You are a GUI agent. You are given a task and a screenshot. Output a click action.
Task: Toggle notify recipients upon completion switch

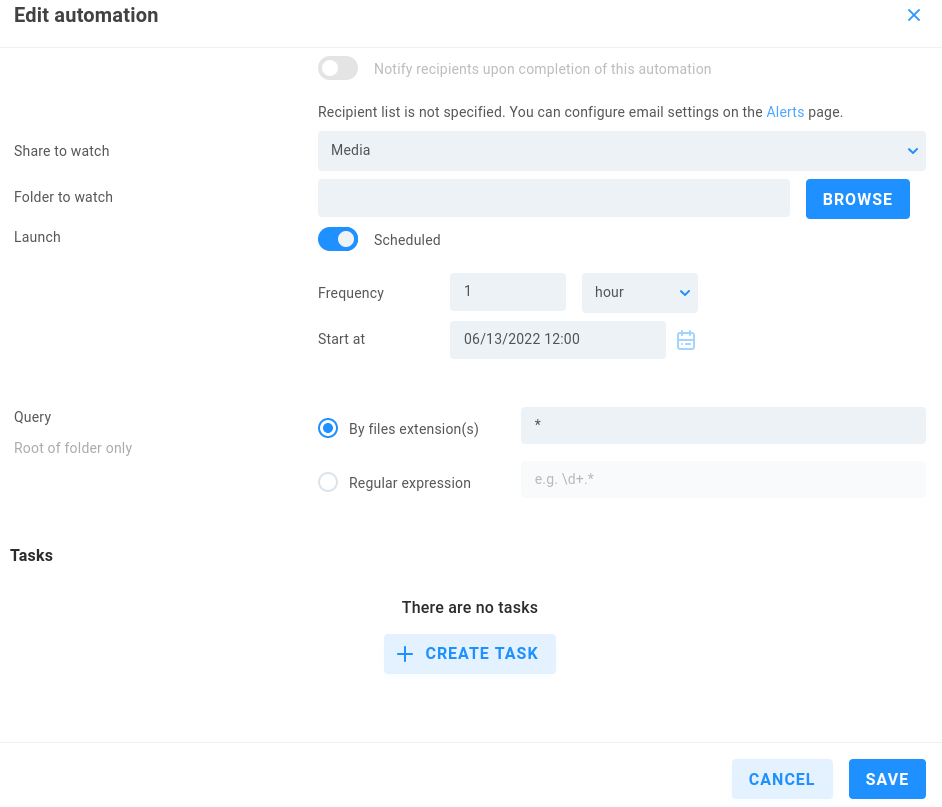(338, 69)
